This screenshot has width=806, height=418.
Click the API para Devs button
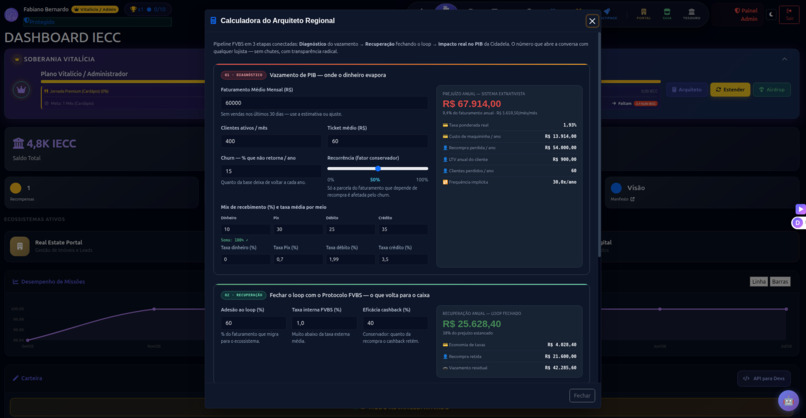point(764,378)
